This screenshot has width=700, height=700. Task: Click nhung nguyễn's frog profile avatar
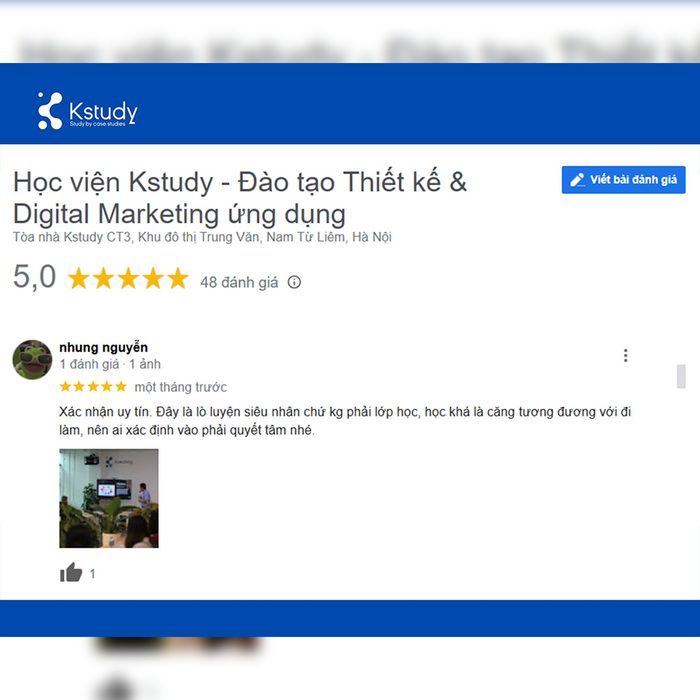point(32,360)
